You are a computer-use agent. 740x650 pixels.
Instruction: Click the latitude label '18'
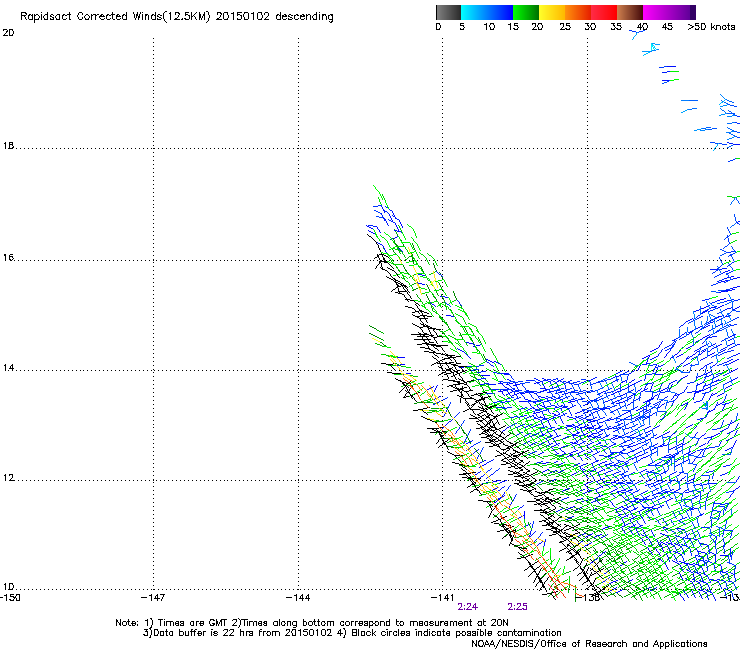click(8, 146)
